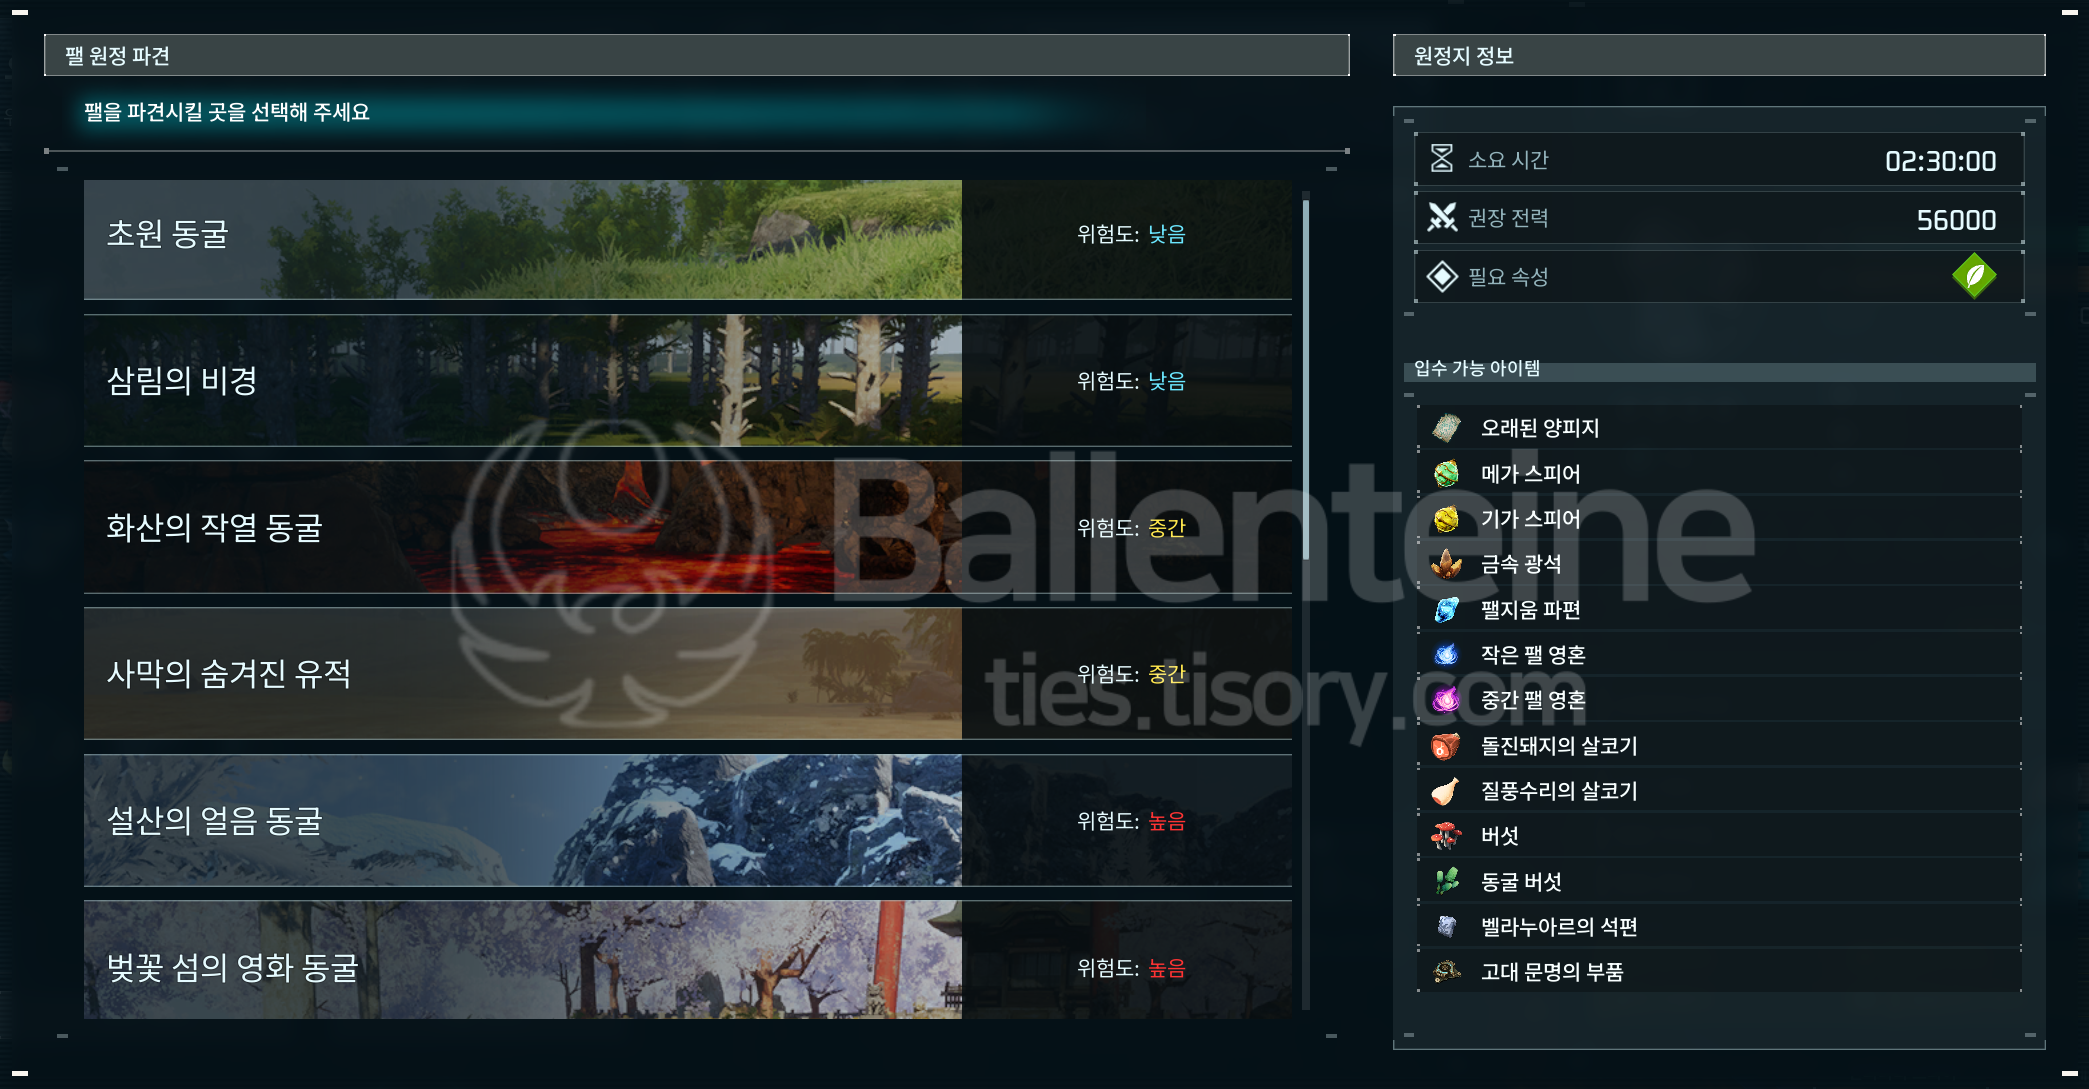Click the 기가 스피어 yellow sphere icon

[1446, 519]
